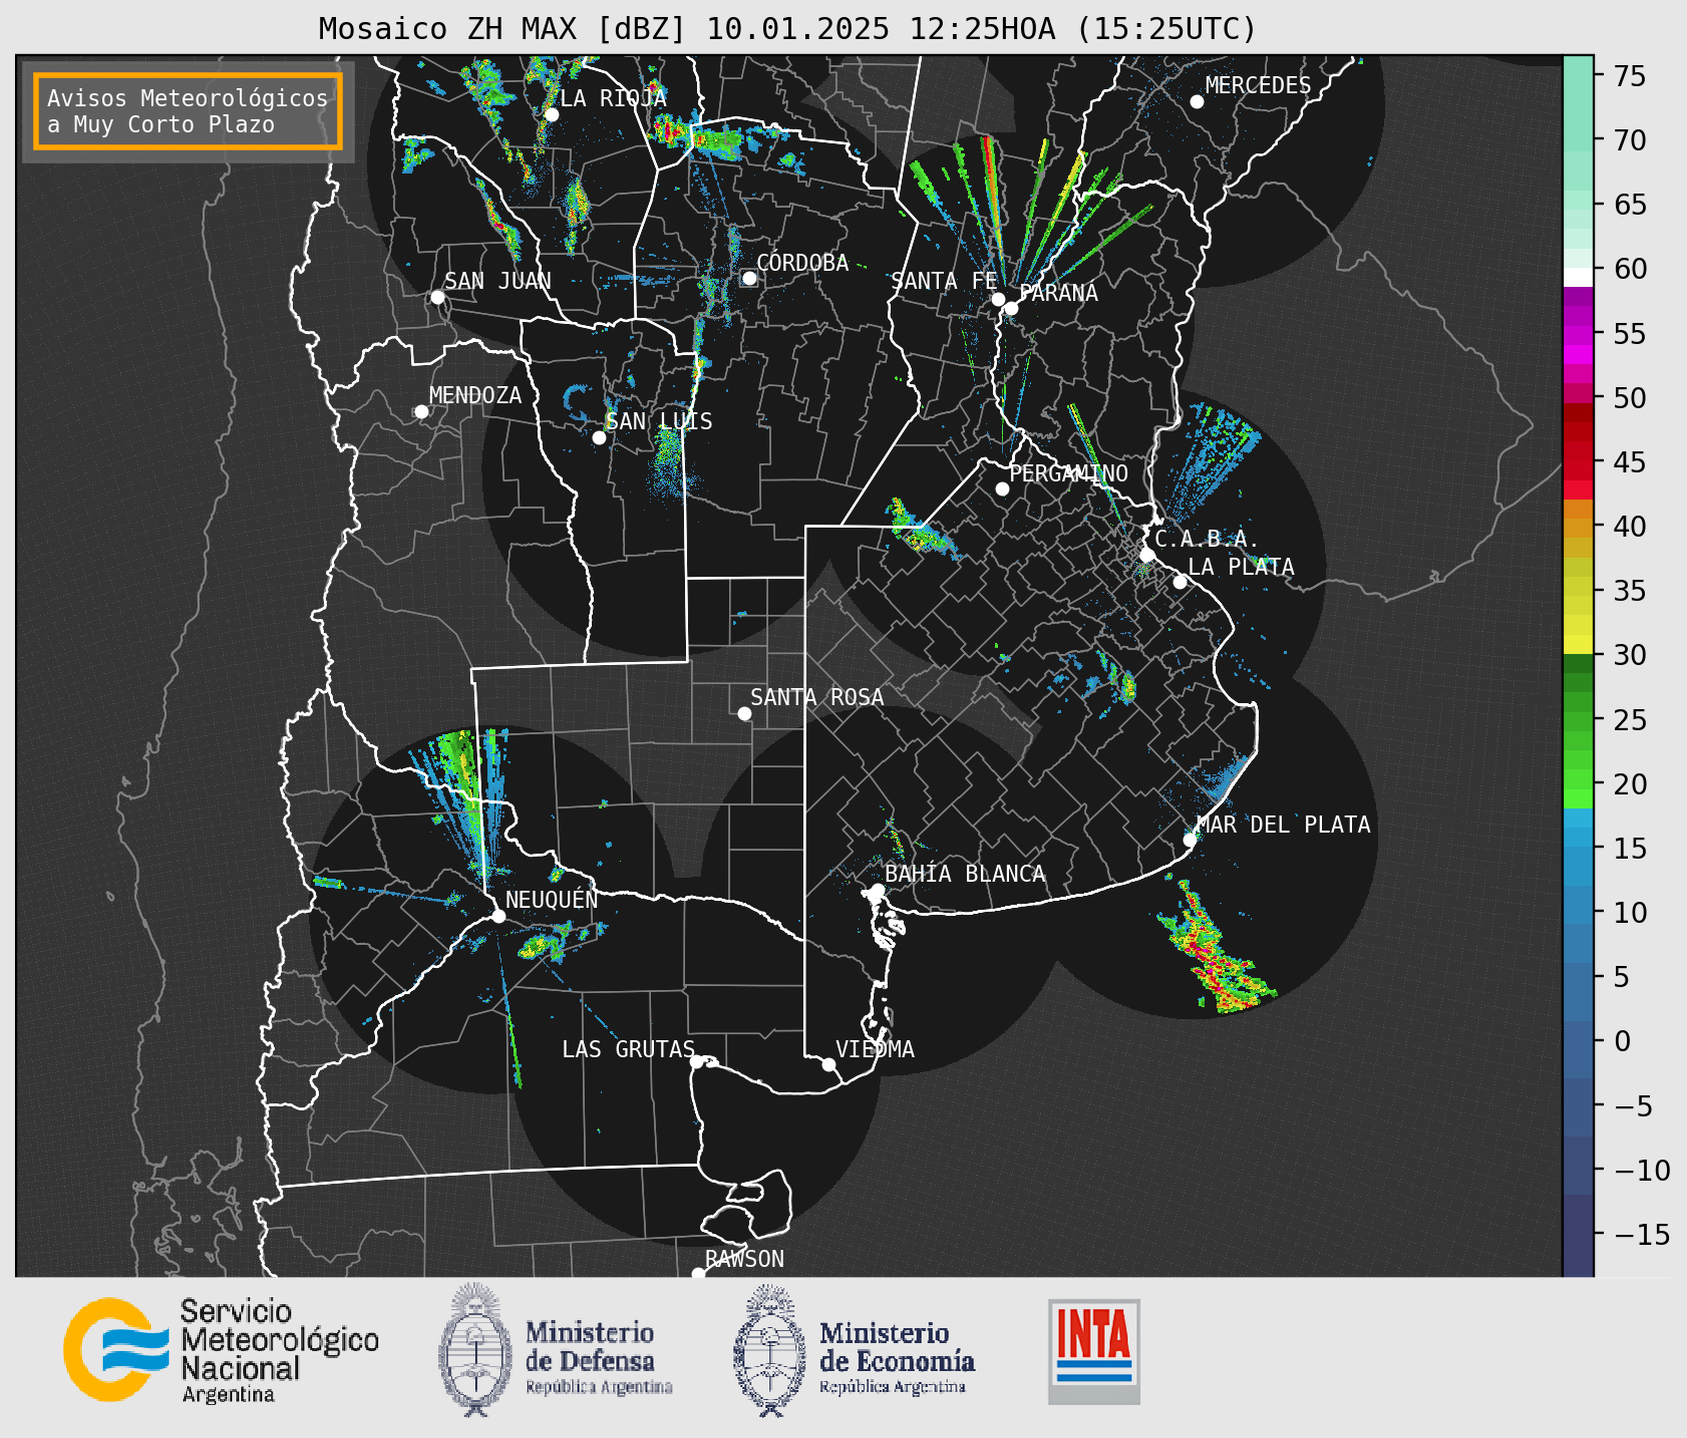Image resolution: width=1687 pixels, height=1438 pixels.
Task: Select the SAN JUAN city marker
Action: [437, 297]
